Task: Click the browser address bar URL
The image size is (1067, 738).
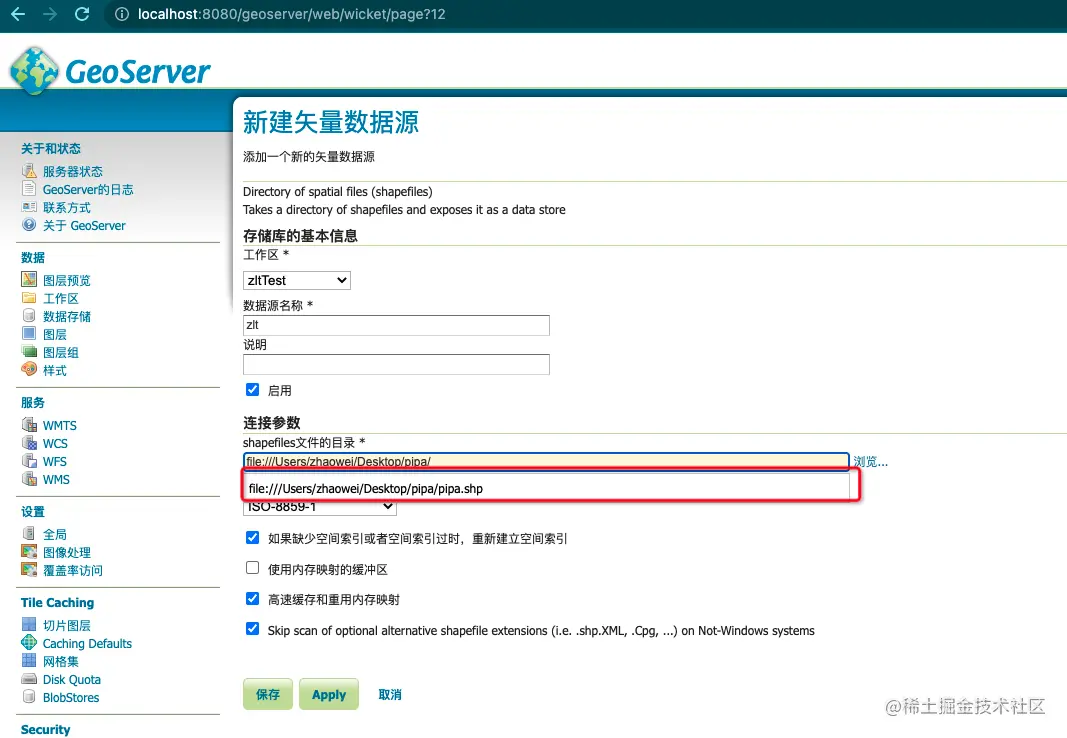Action: point(292,14)
